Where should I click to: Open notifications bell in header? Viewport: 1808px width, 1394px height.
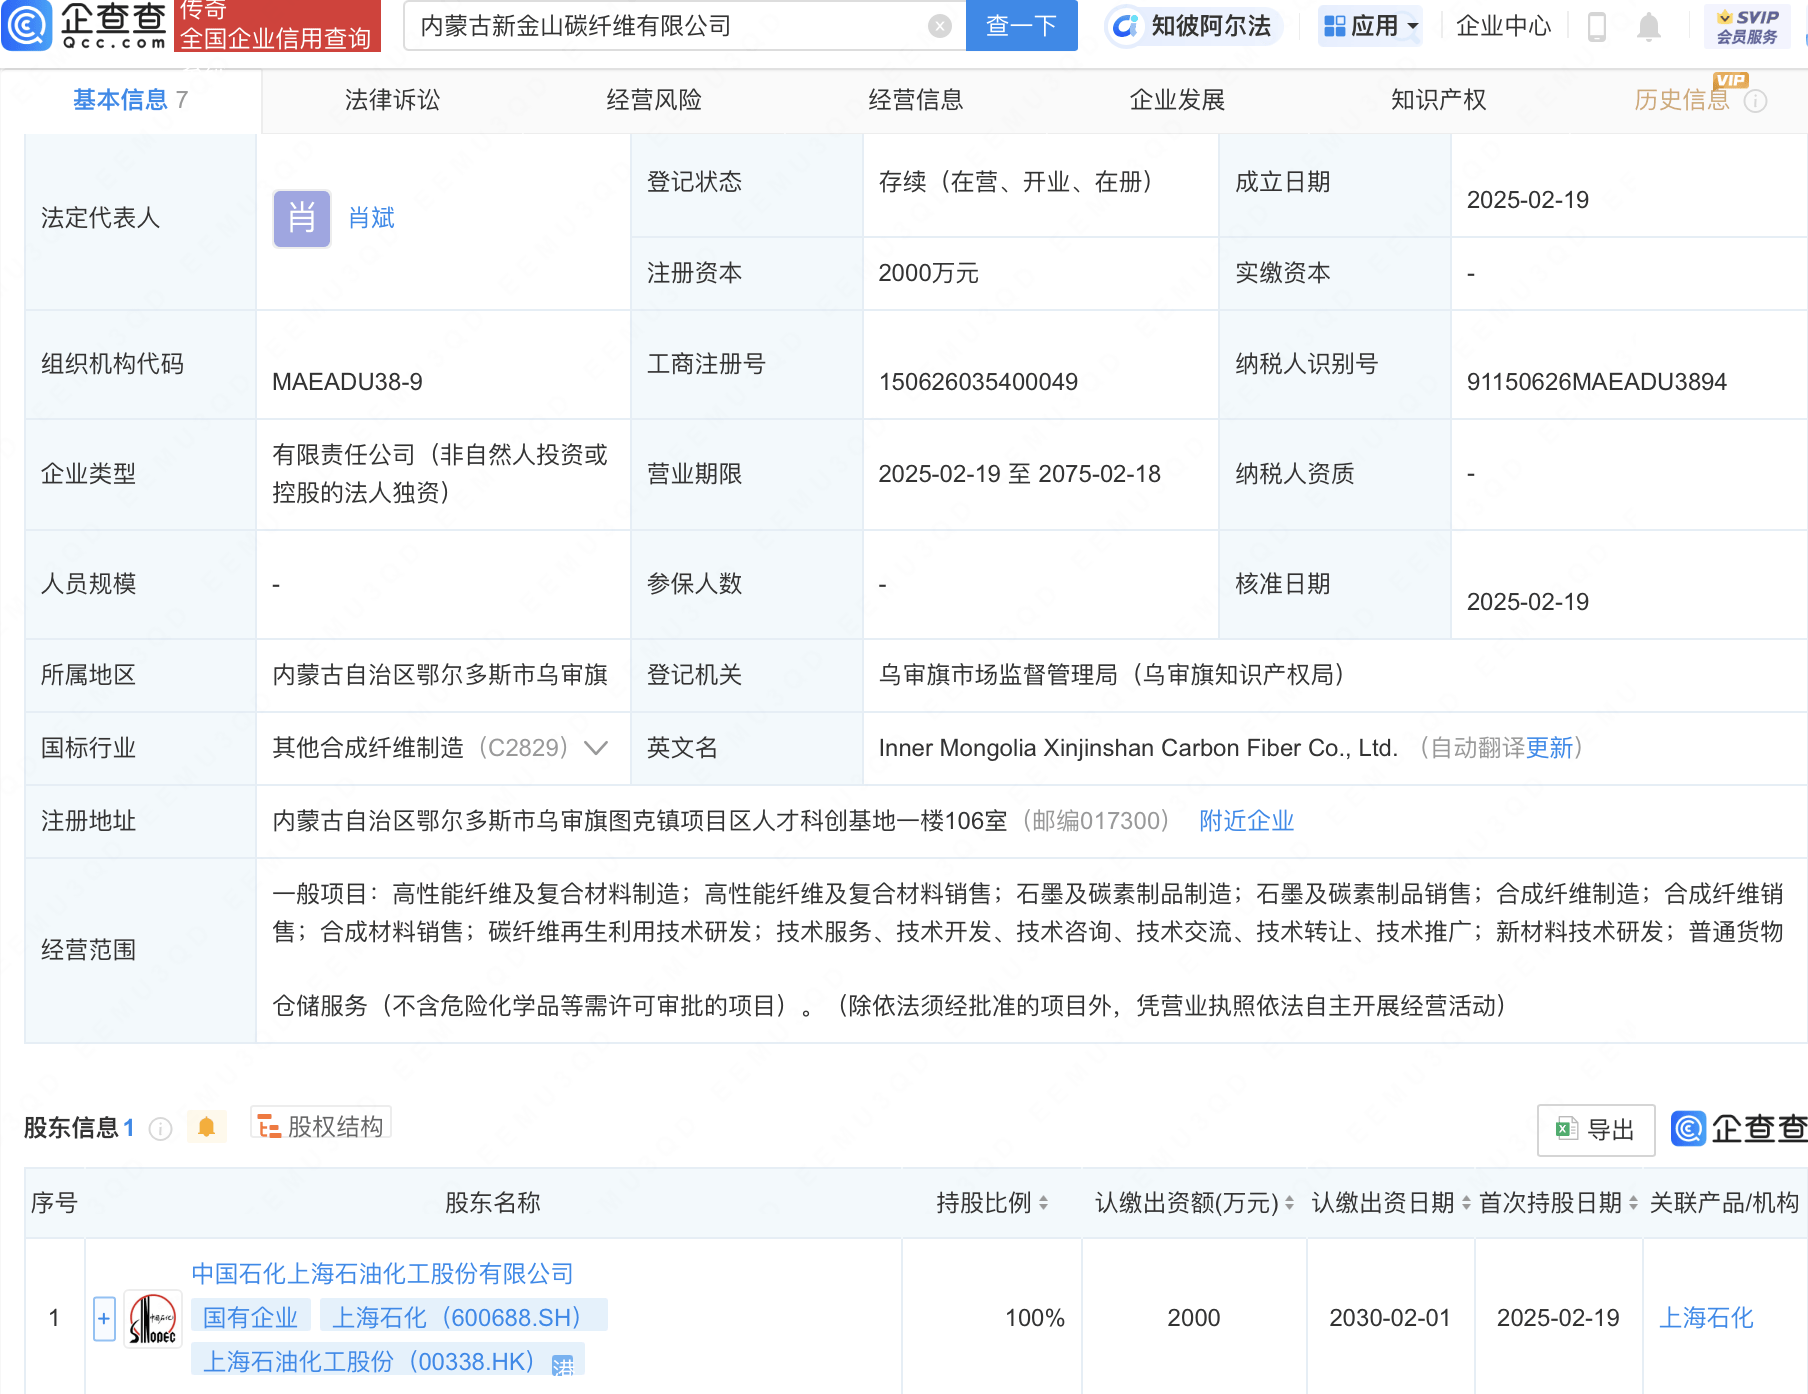(x=1649, y=26)
